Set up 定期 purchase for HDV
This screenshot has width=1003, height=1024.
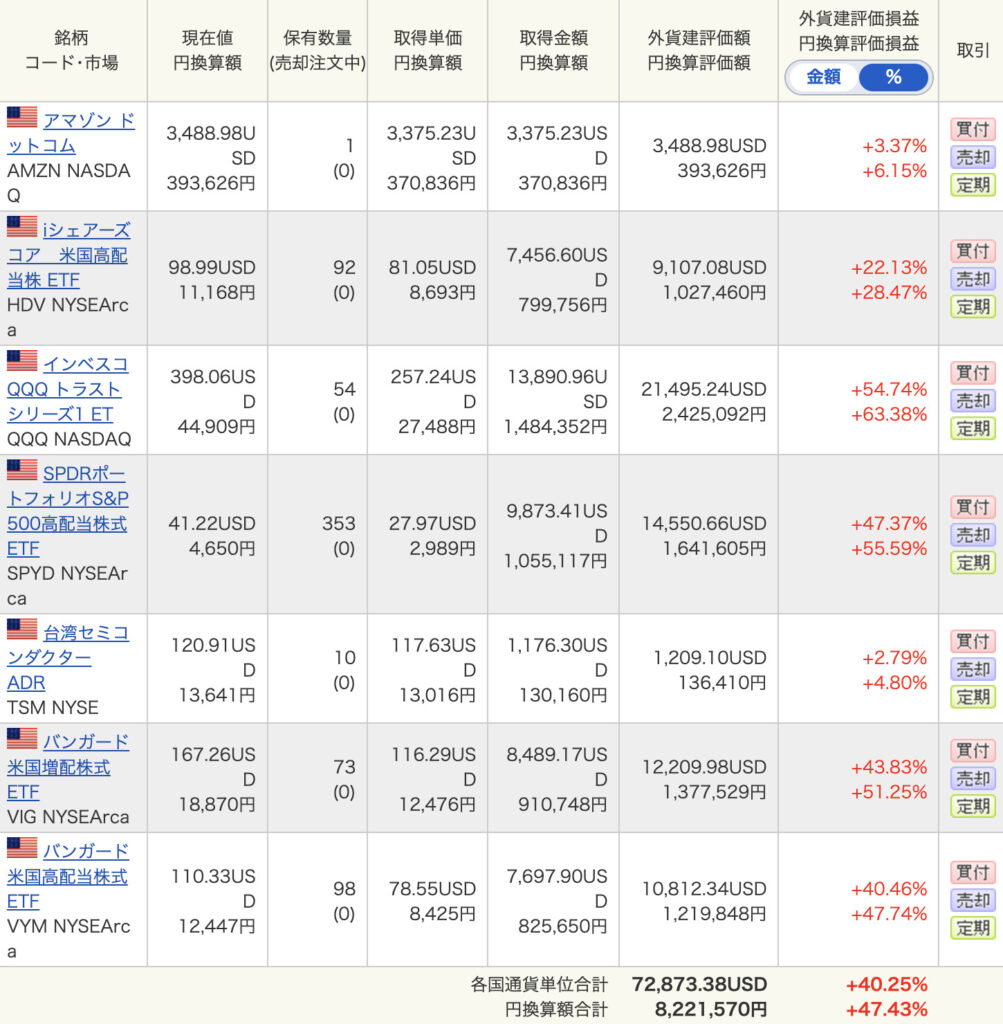coord(972,306)
